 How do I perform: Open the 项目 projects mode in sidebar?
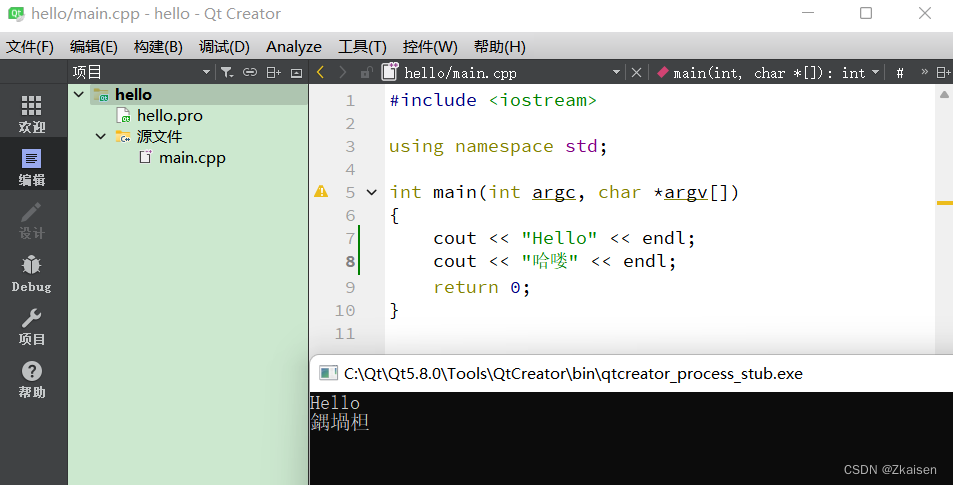[32, 326]
